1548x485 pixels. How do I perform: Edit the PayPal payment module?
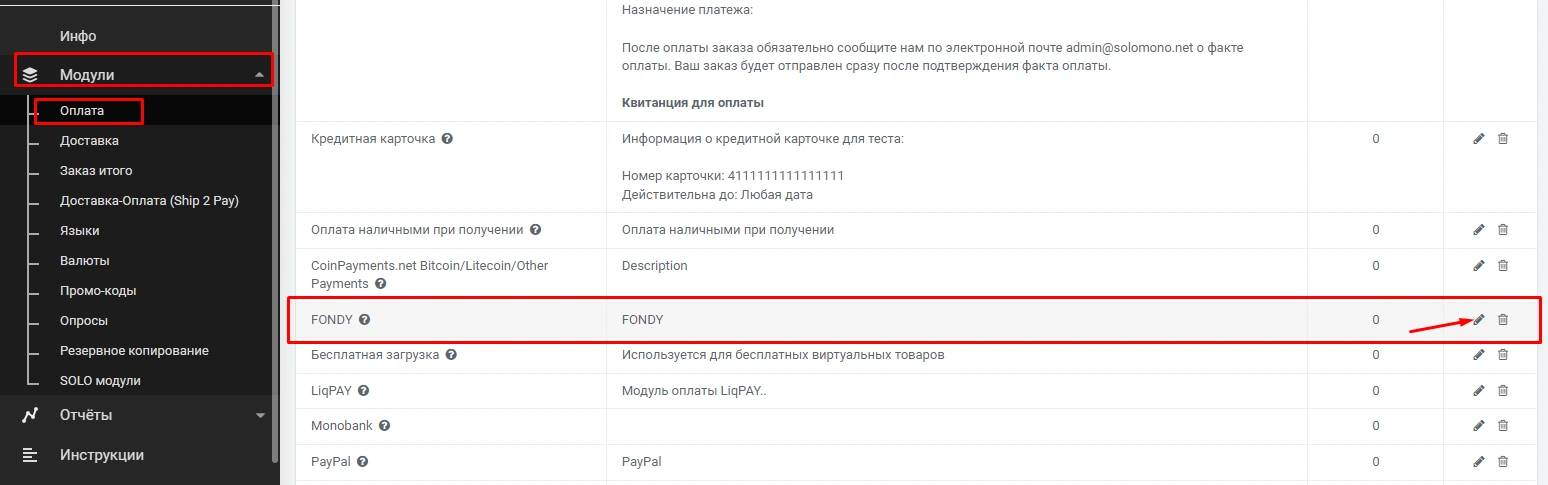point(1479,462)
